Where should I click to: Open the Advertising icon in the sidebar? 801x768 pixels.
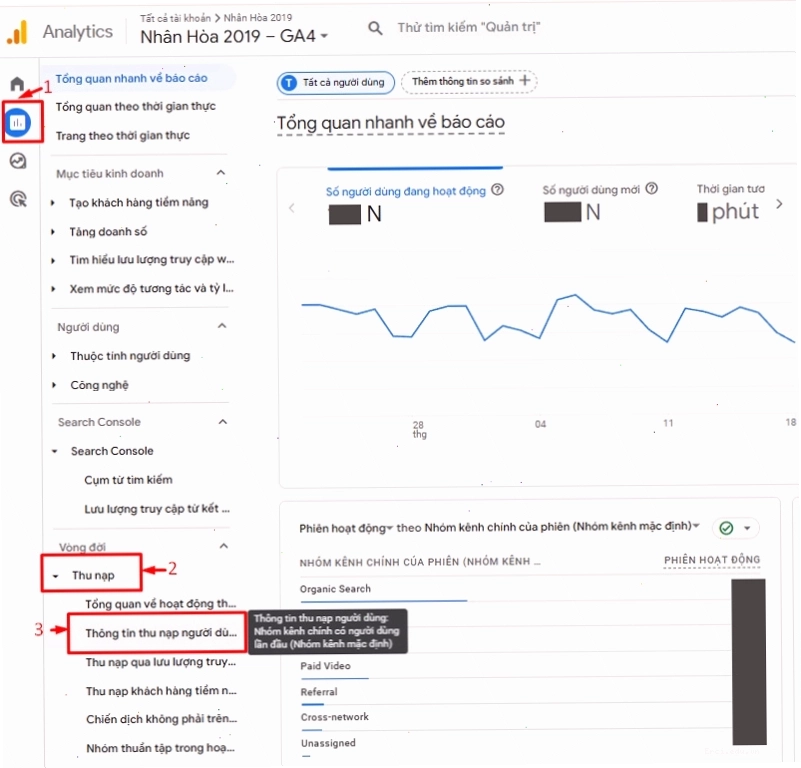[x=18, y=199]
